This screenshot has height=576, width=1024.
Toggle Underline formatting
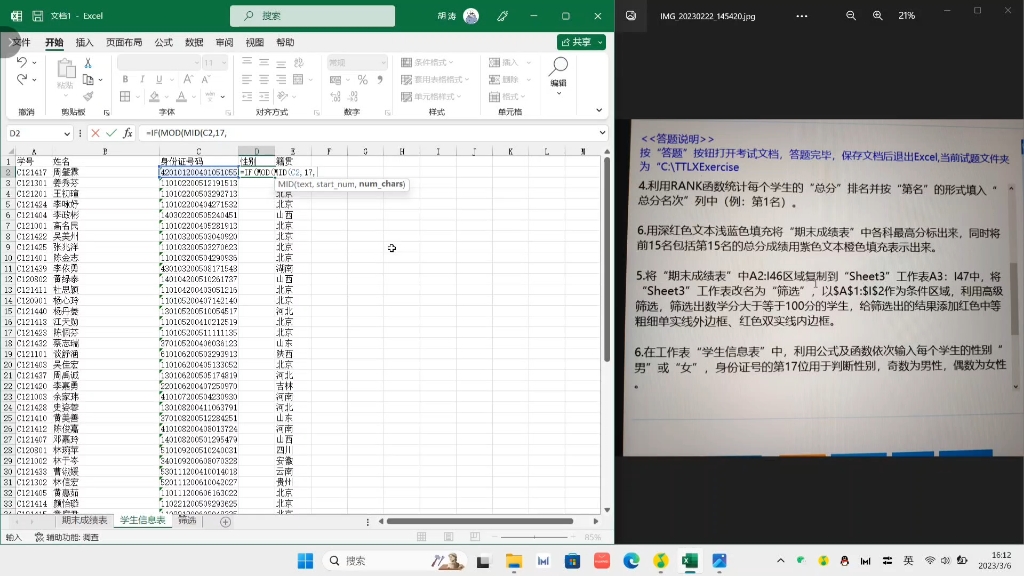(x=157, y=78)
